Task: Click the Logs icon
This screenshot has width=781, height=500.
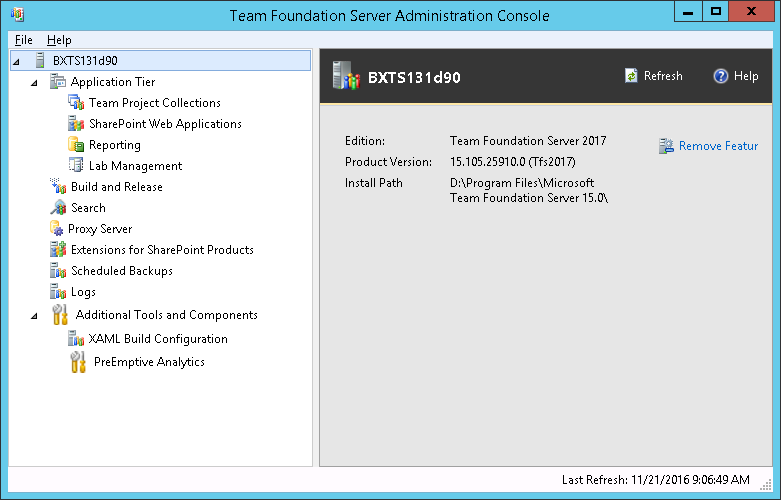Action: [x=58, y=291]
